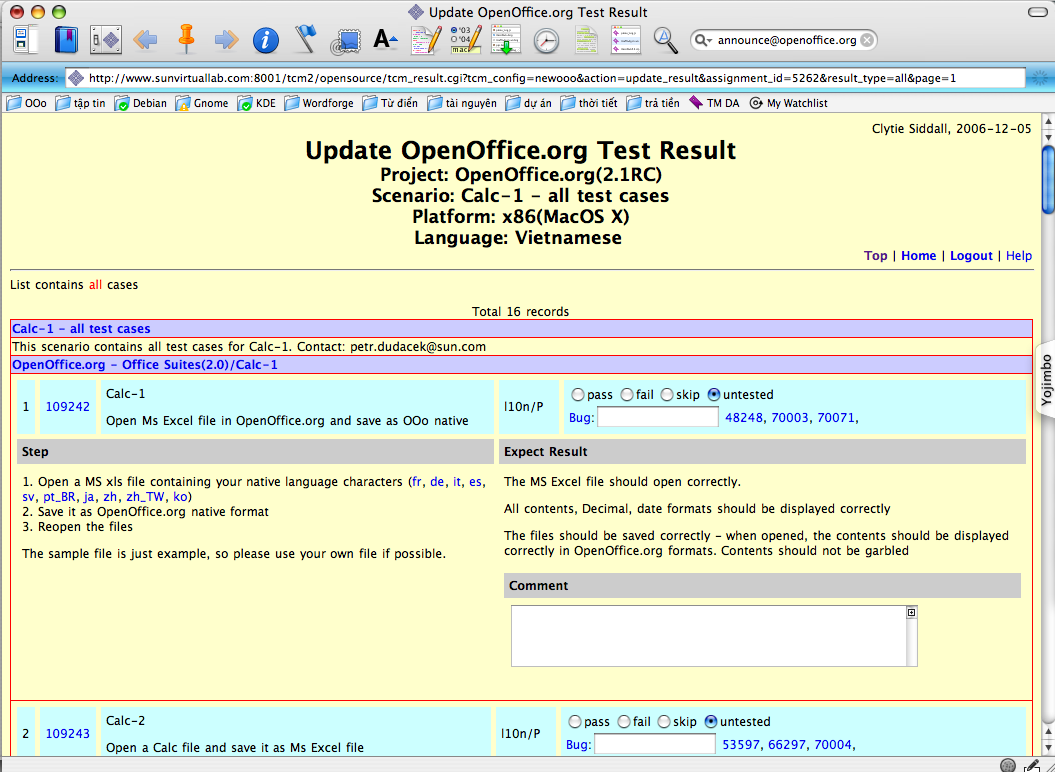
Task: Select skip for test case 109242
Action: click(x=667, y=394)
